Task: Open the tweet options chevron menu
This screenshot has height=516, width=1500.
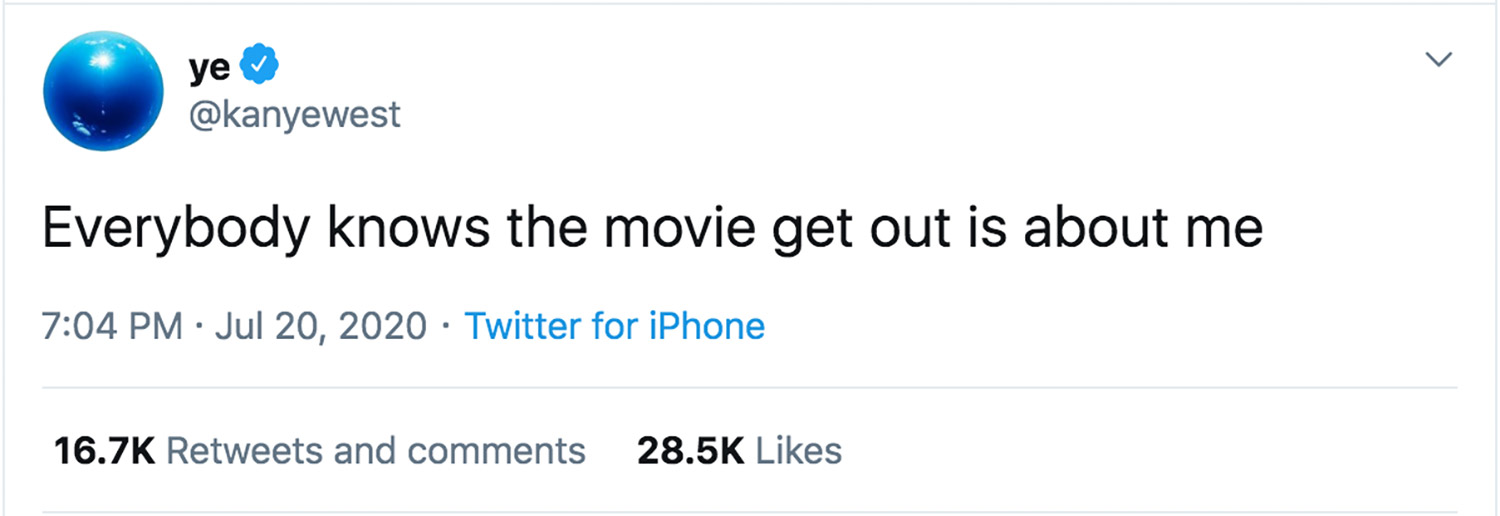Action: (1438, 60)
